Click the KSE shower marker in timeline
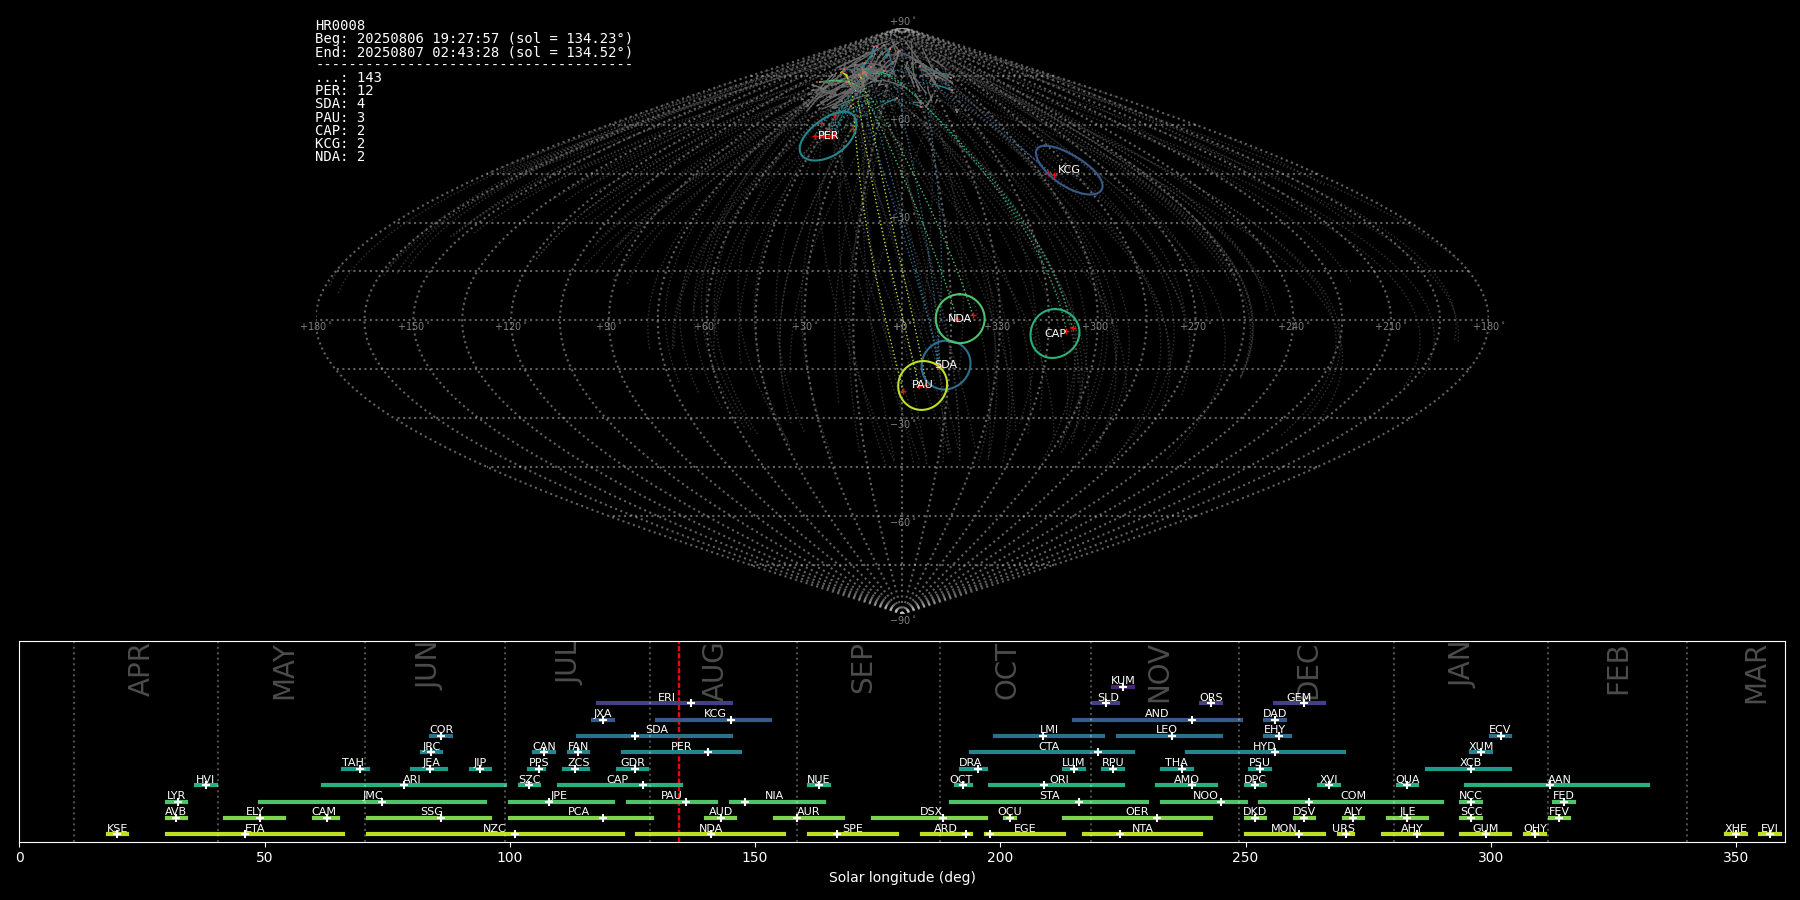 (117, 834)
